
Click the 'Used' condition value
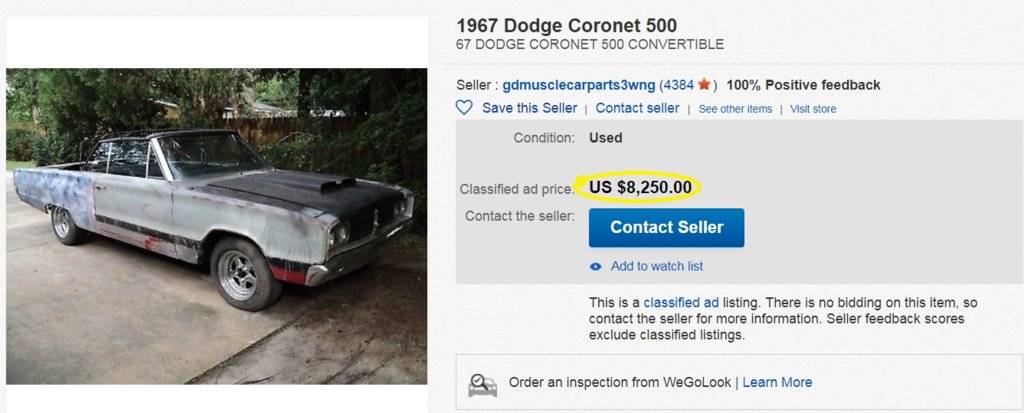606,137
